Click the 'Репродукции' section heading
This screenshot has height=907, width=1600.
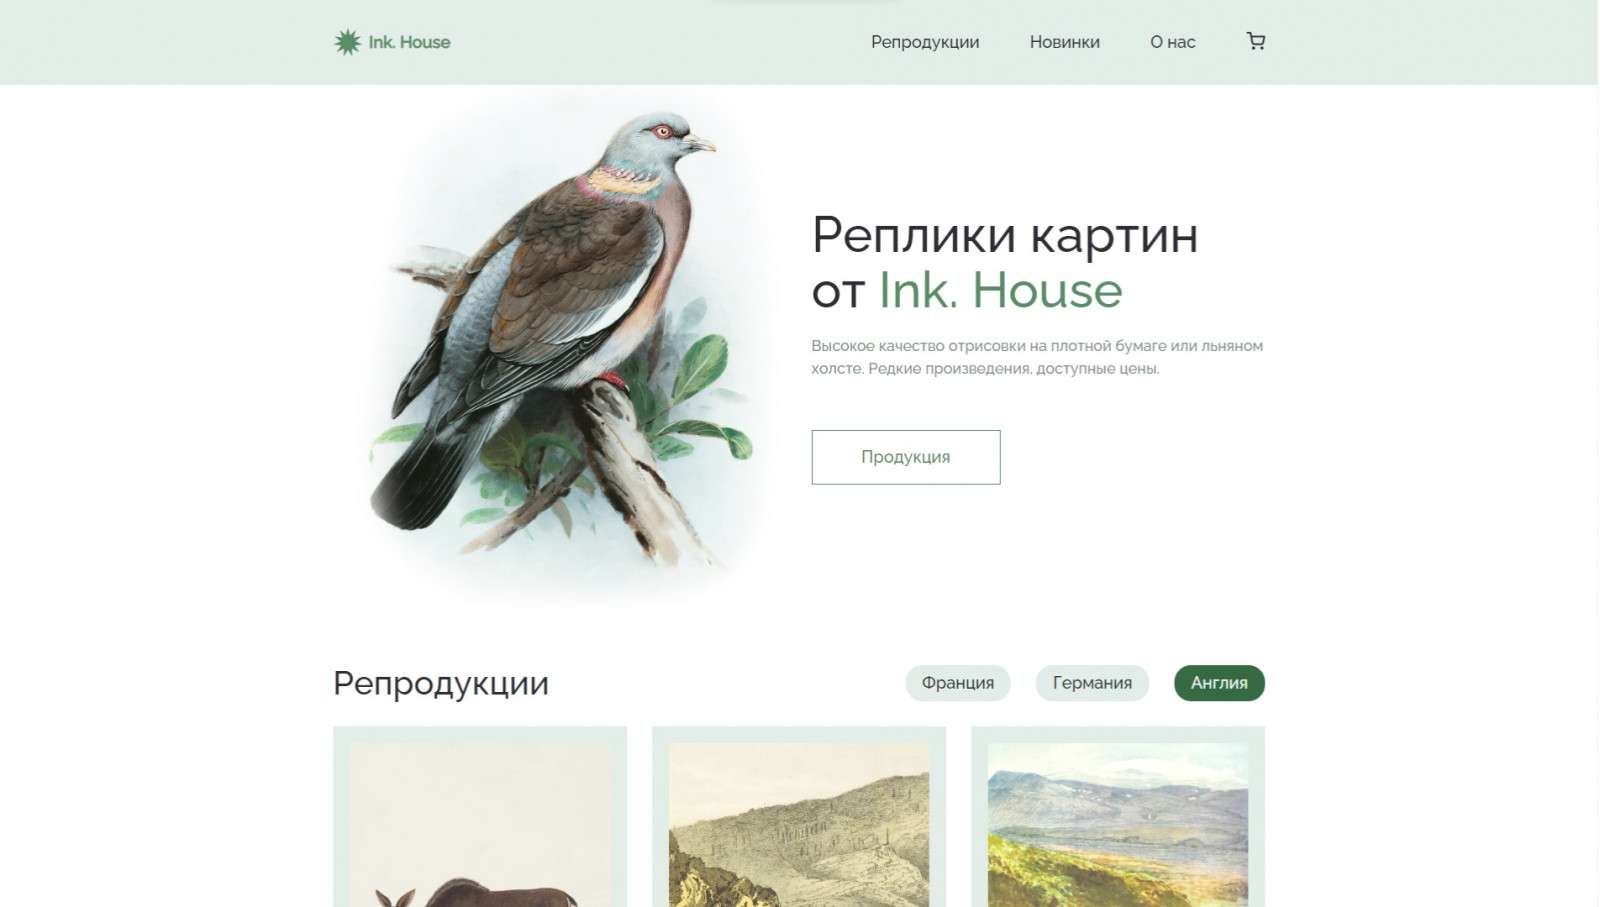coord(441,683)
